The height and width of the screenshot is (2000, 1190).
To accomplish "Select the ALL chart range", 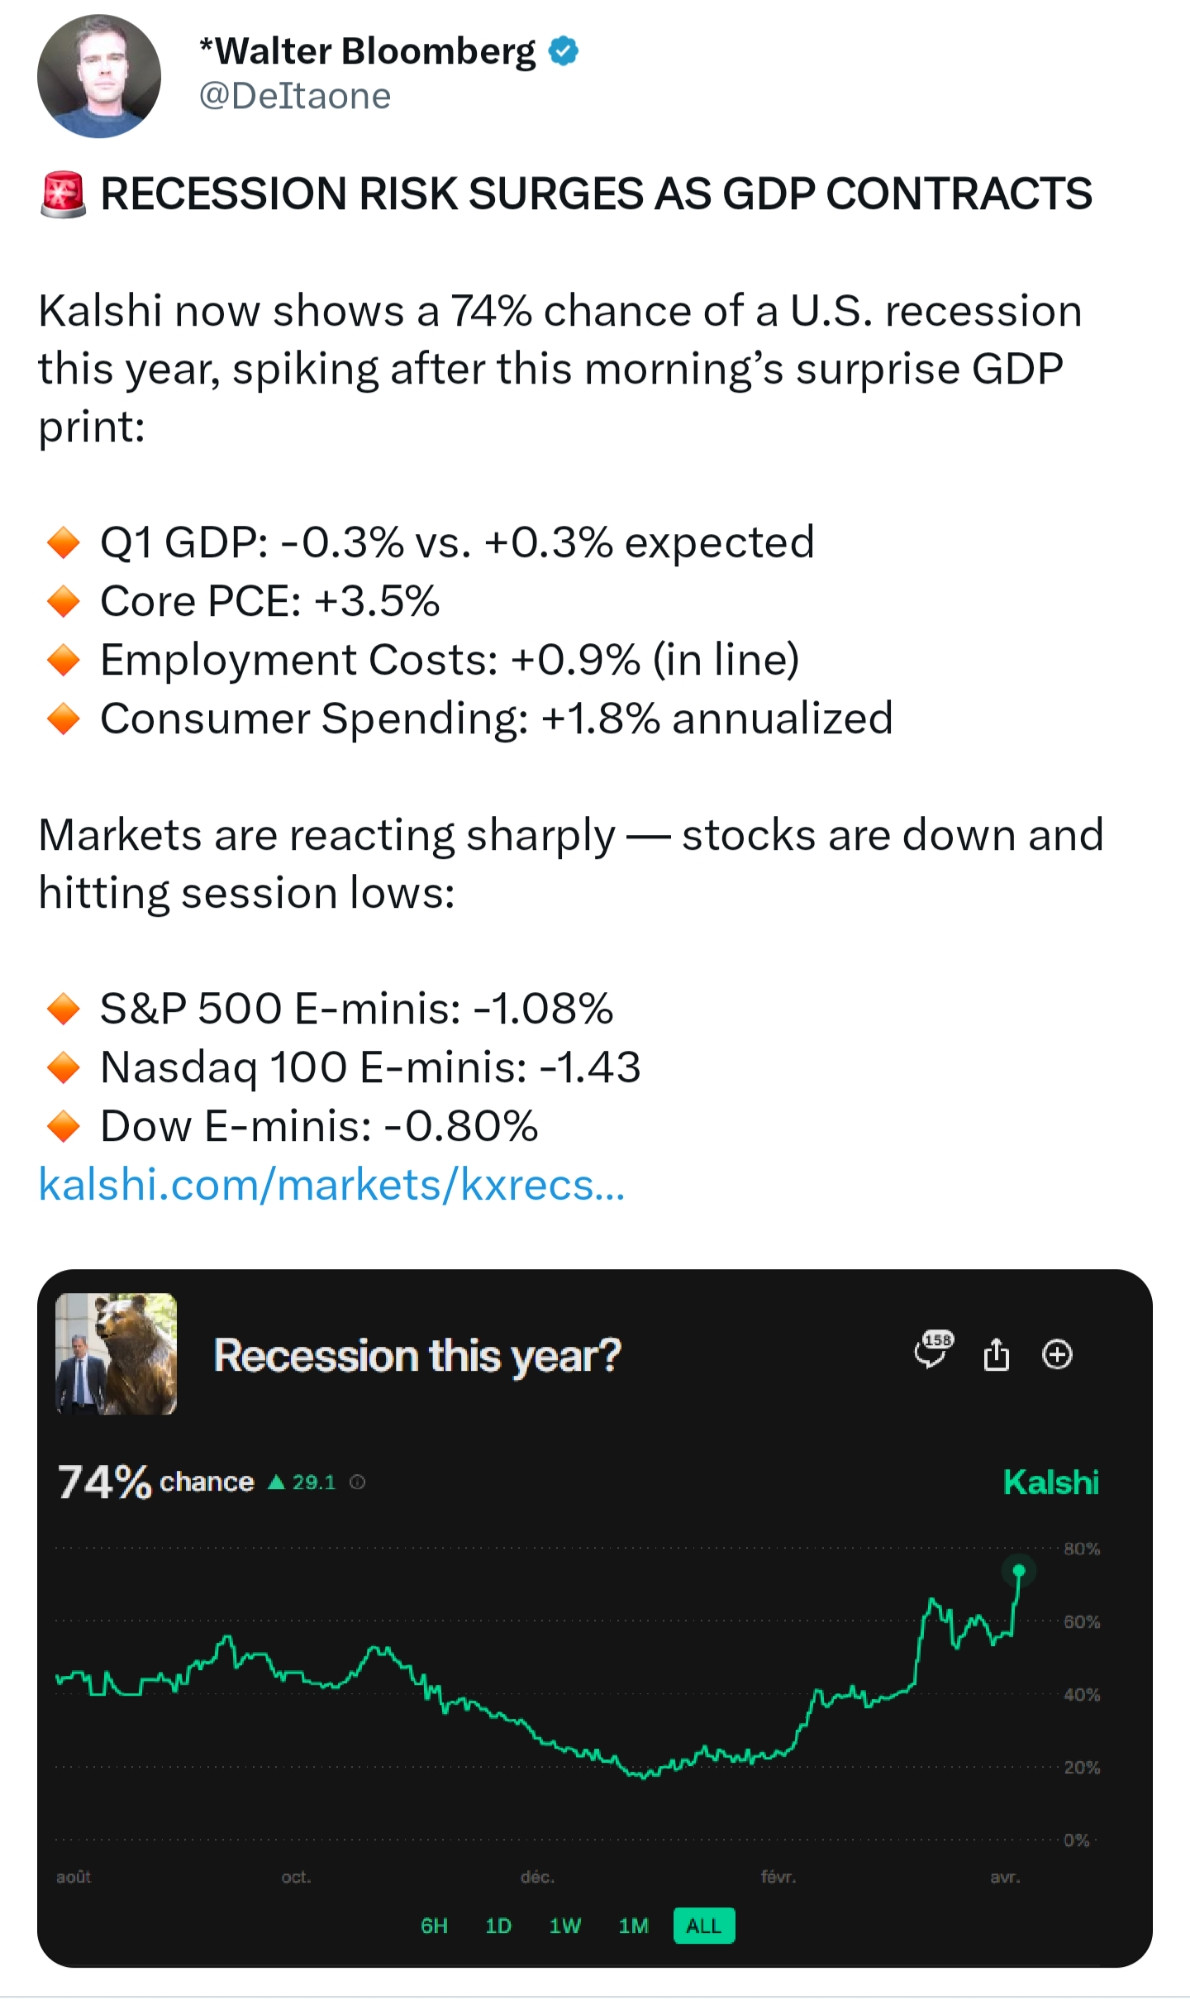I will coord(704,1925).
